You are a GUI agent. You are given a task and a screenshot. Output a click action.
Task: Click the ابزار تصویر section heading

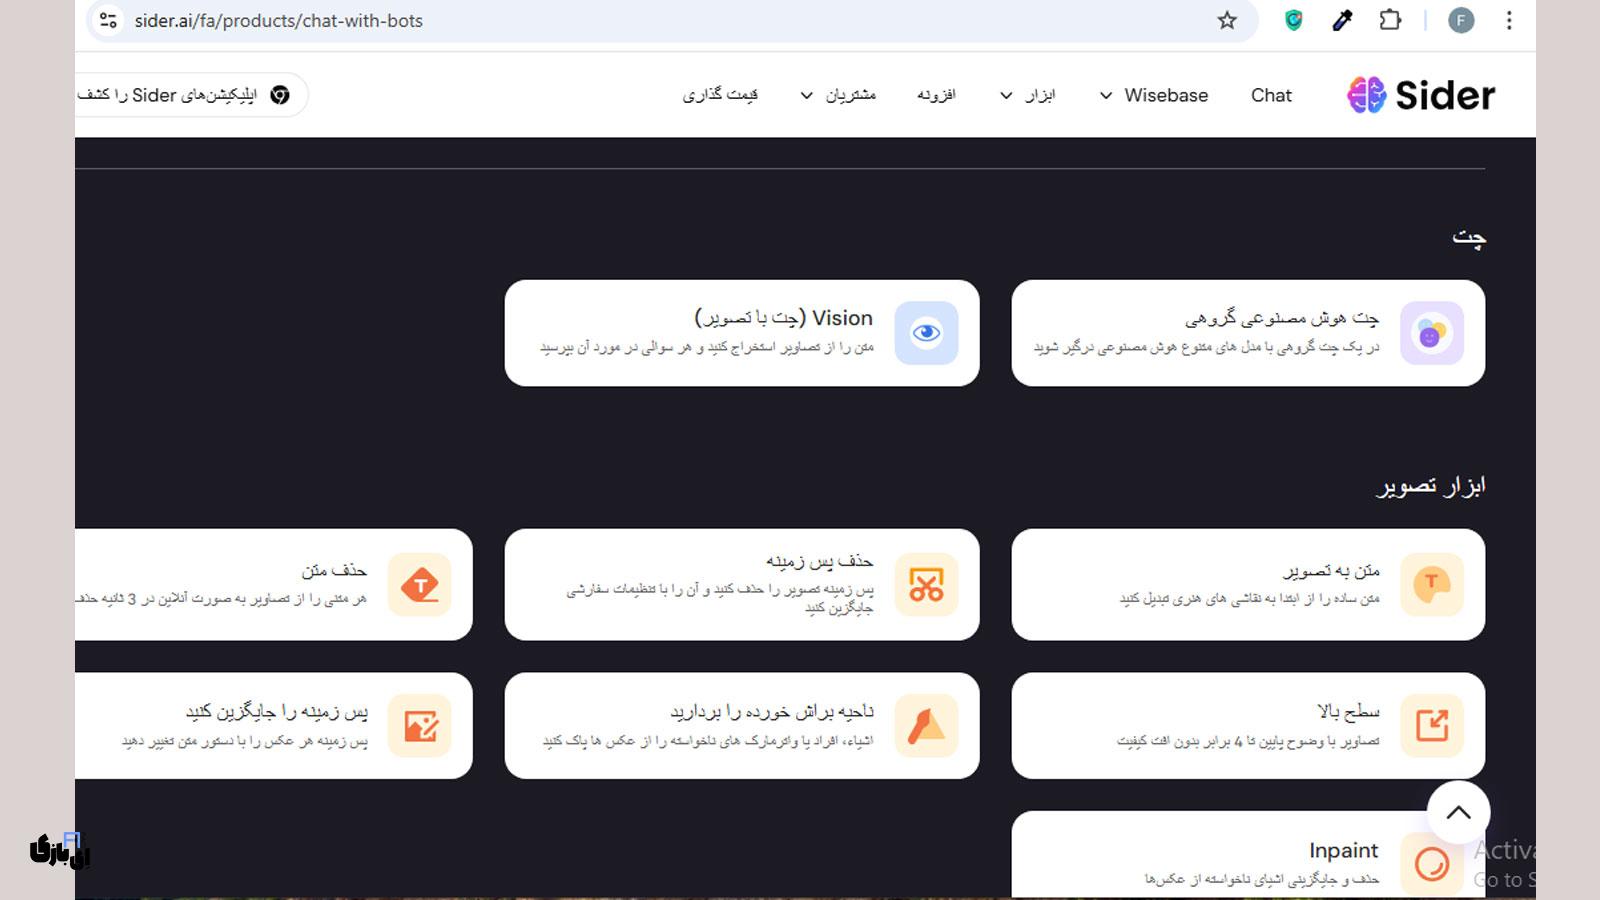(x=1431, y=486)
